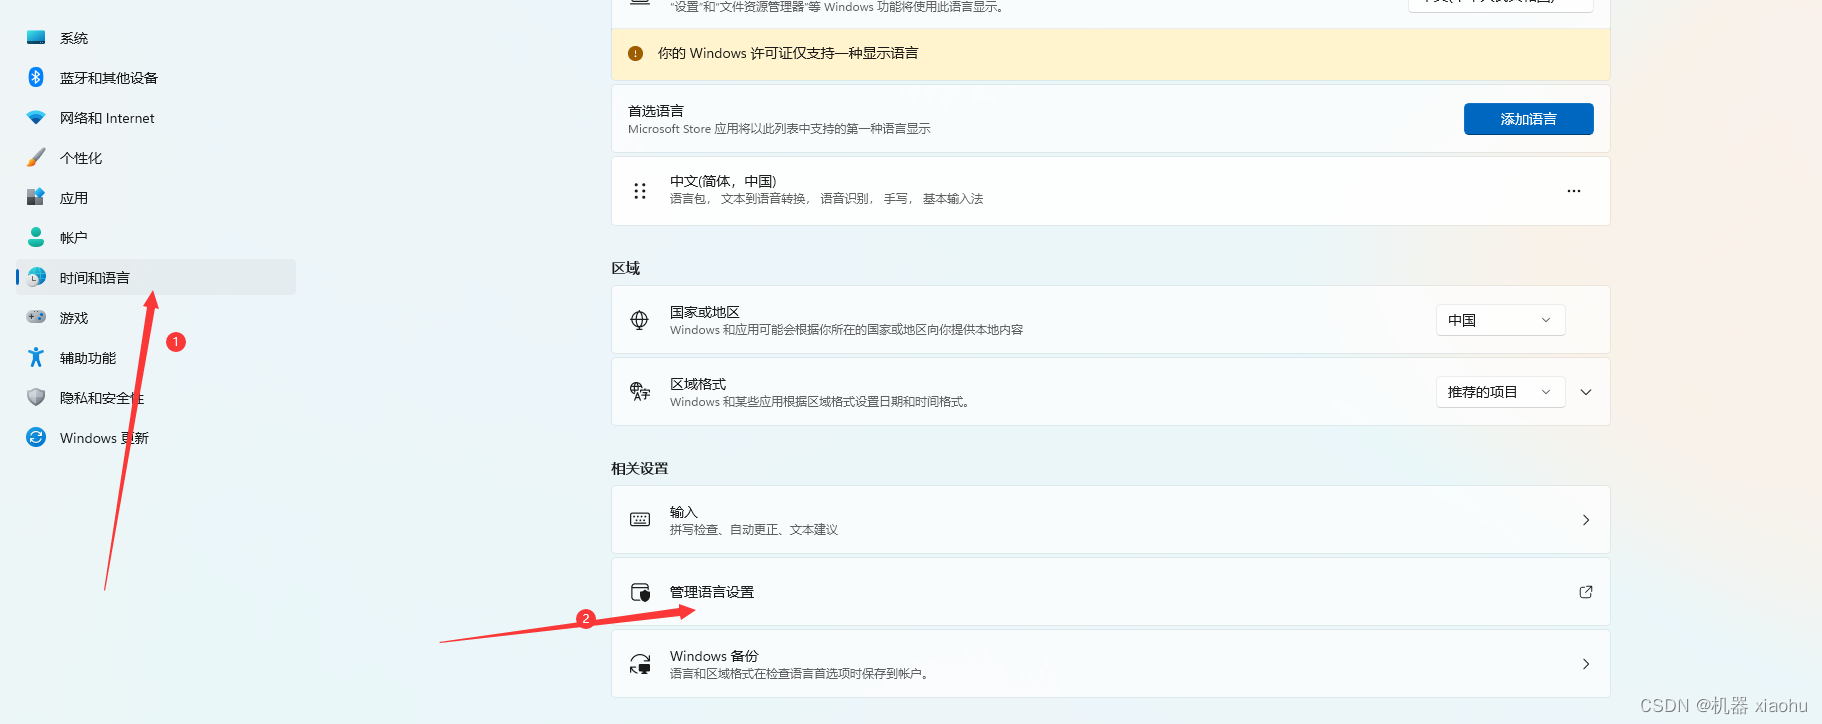Click the globe-clock icon for 时间和语言
The image size is (1822, 724).
click(x=36, y=277)
